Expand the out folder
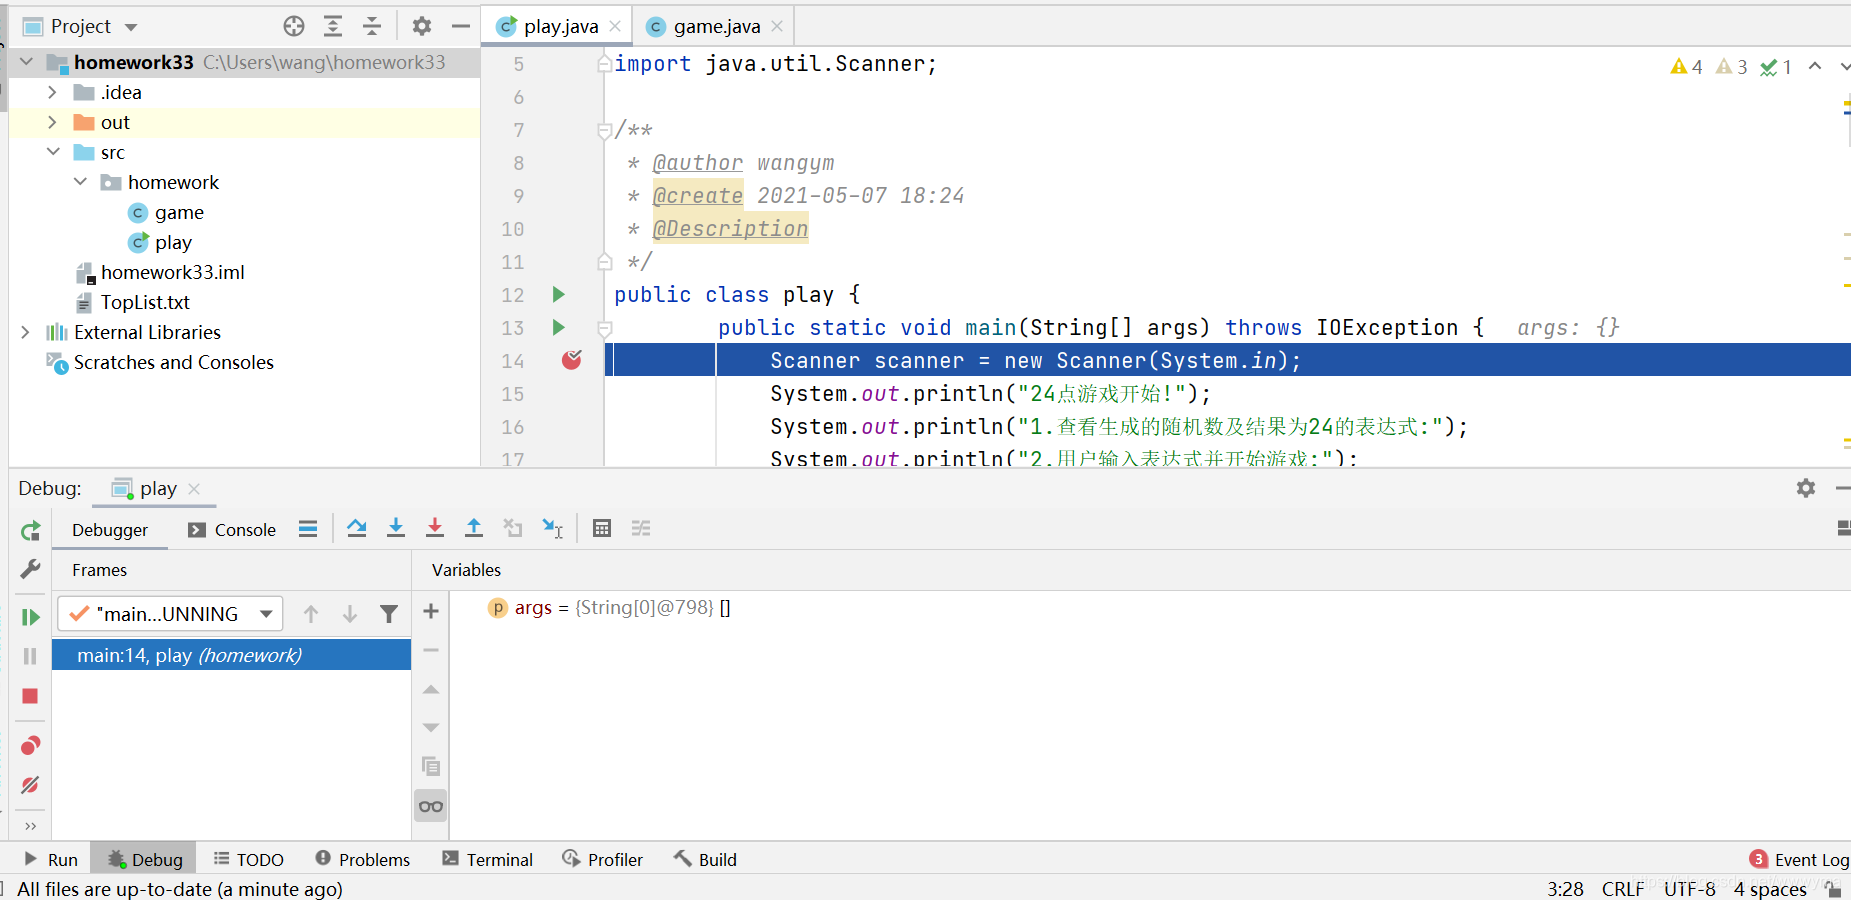1851x900 pixels. tap(53, 122)
